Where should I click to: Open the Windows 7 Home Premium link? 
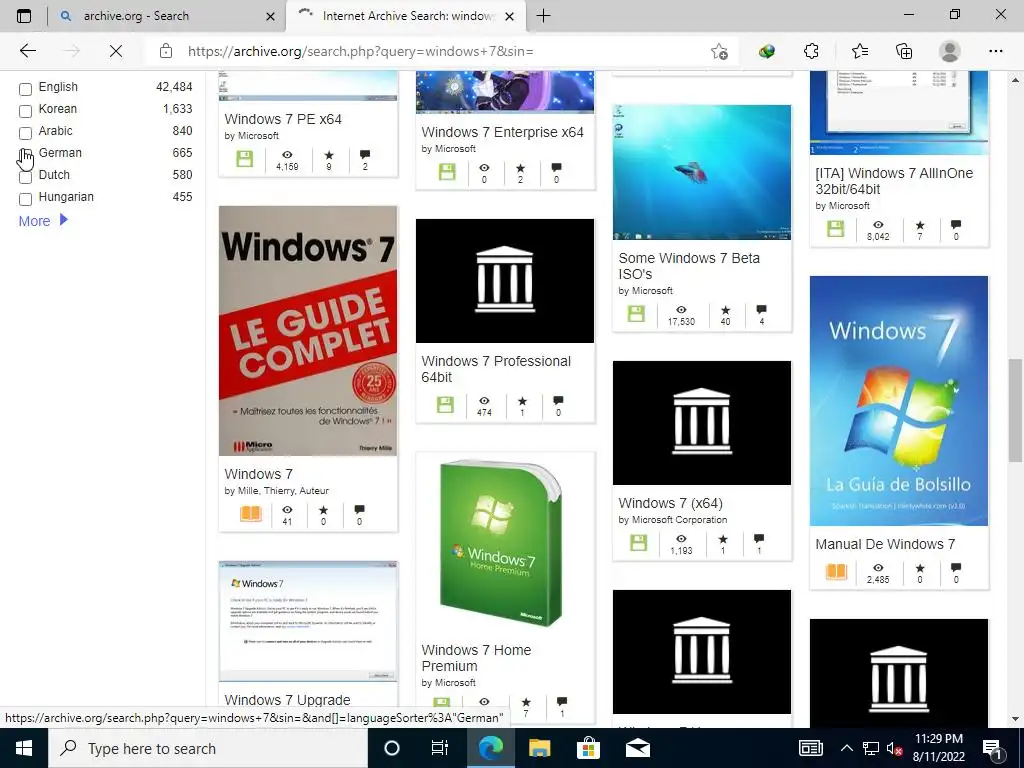476,658
